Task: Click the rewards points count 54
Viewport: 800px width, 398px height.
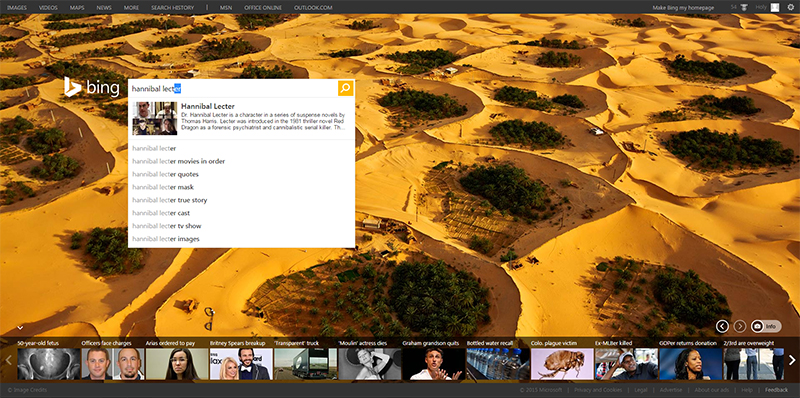Action: point(734,7)
